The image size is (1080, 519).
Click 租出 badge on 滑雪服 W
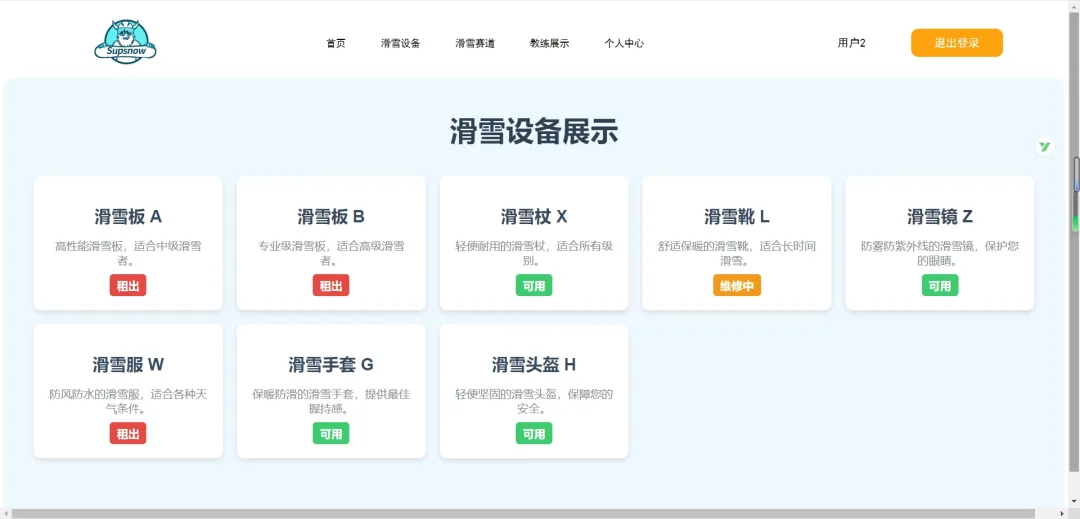point(128,434)
